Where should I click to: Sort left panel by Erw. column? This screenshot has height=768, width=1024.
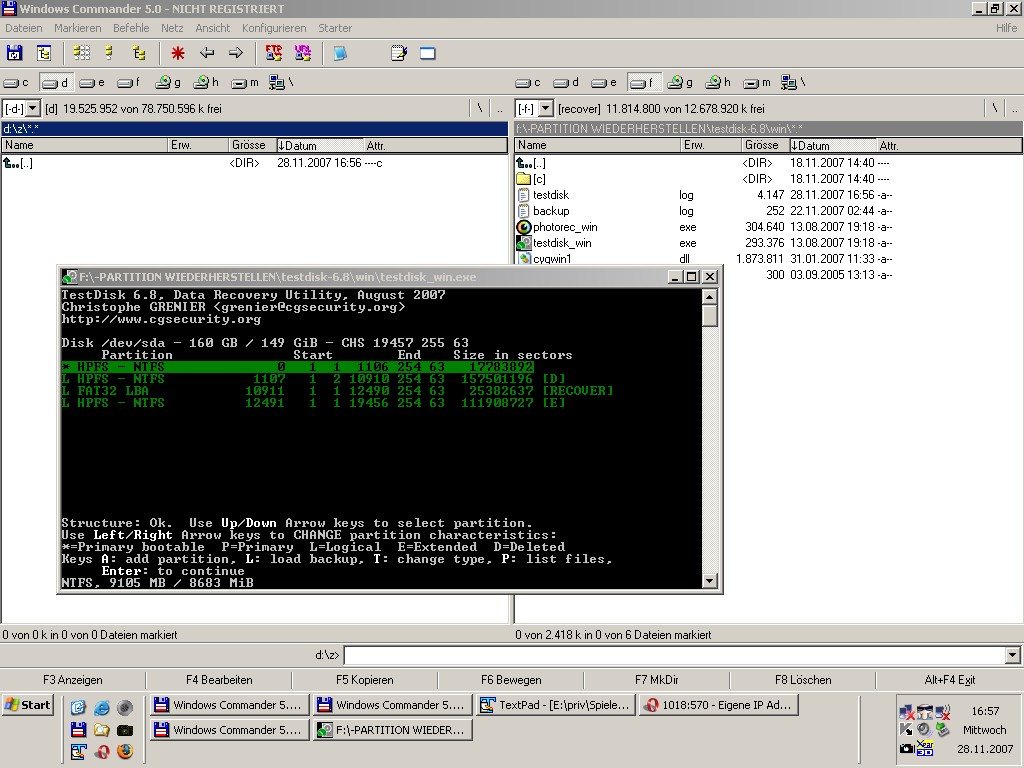(198, 146)
